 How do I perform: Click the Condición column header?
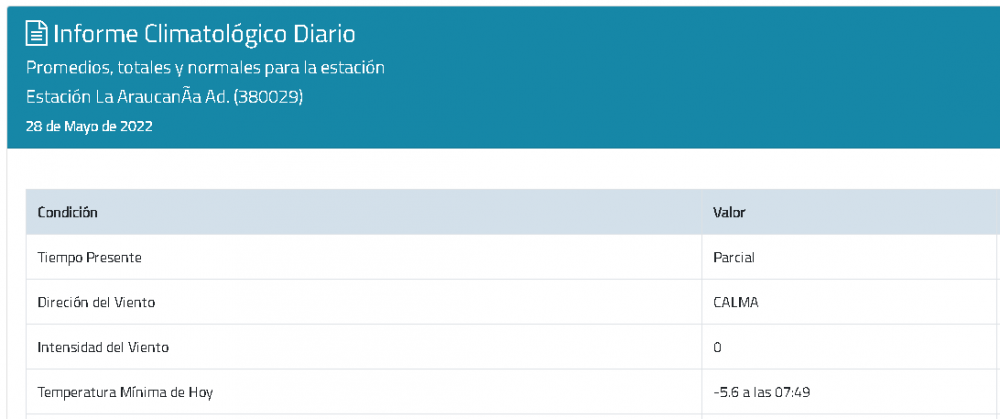(x=67, y=212)
